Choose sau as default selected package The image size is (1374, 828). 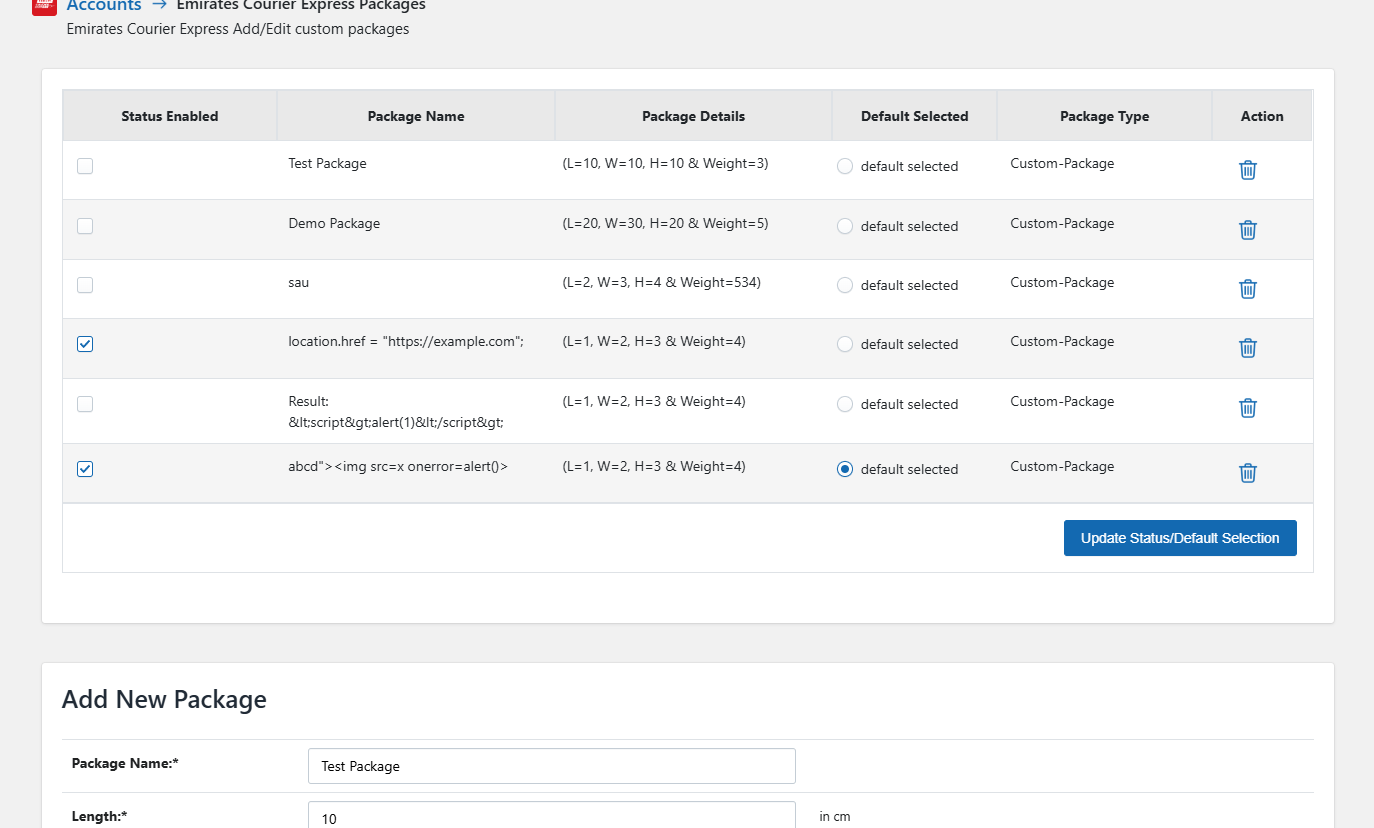pyautogui.click(x=845, y=285)
